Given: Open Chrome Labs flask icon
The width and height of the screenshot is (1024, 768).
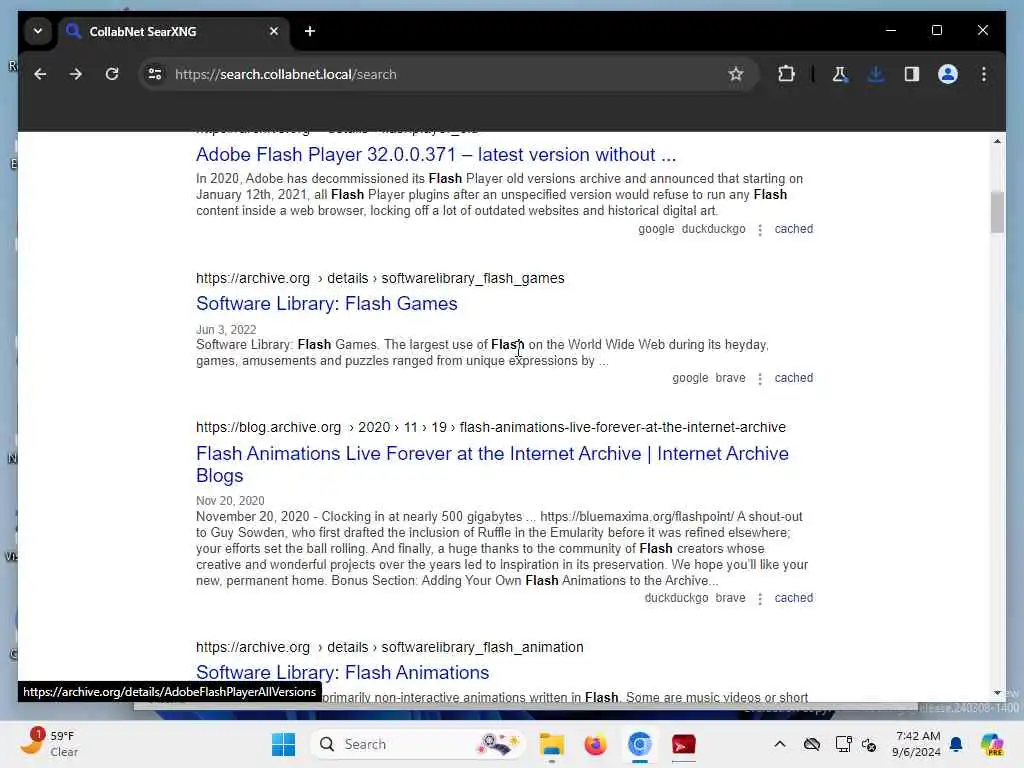Looking at the screenshot, I should [840, 74].
